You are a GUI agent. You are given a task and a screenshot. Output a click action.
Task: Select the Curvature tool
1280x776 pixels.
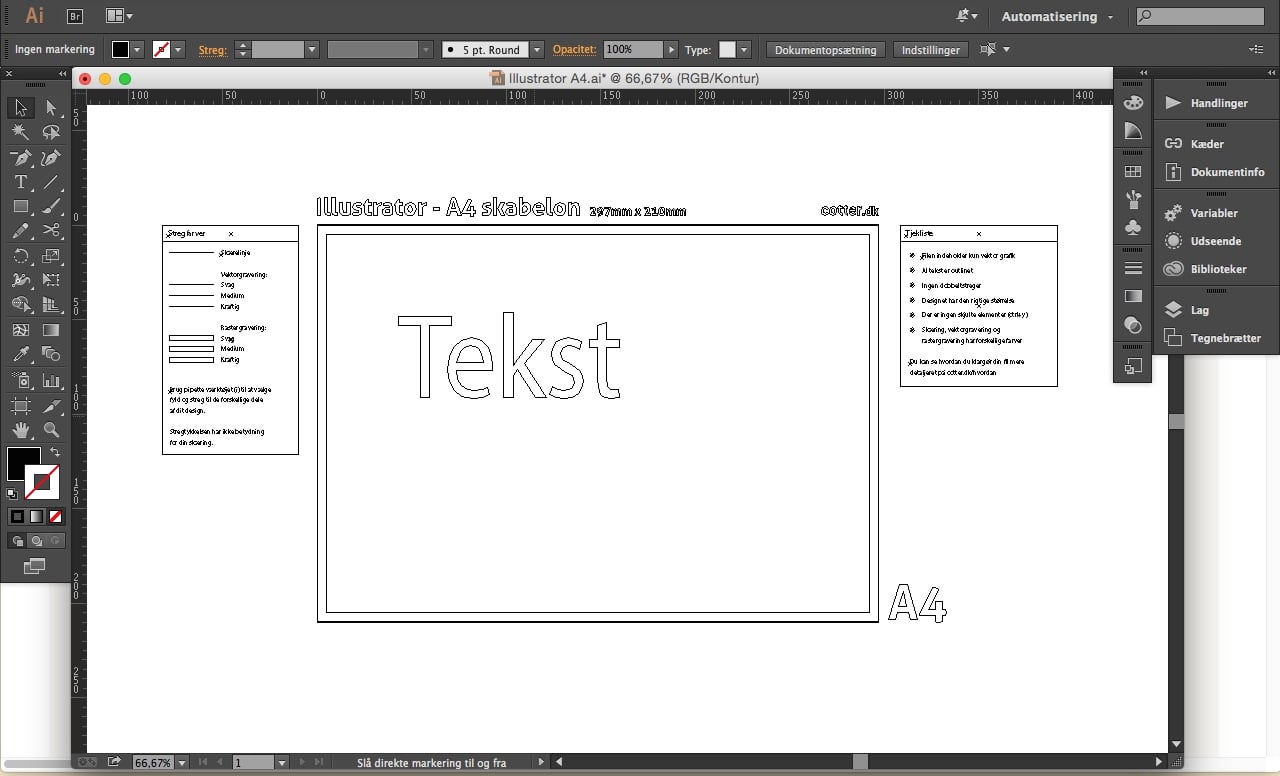51,158
